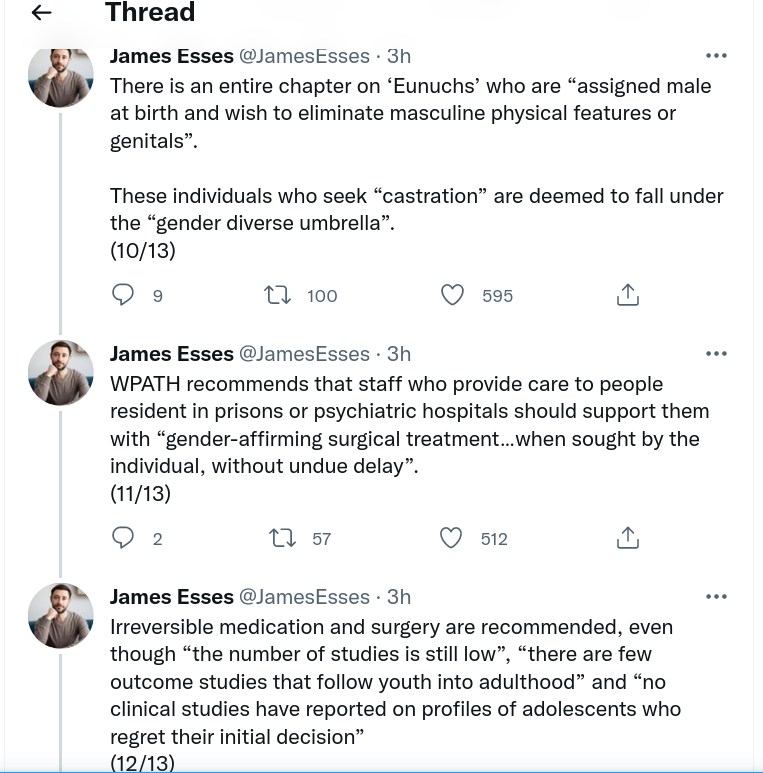Click @JamesEsses handle on the (11/13) tweet
This screenshot has width=763, height=773.
[304, 353]
